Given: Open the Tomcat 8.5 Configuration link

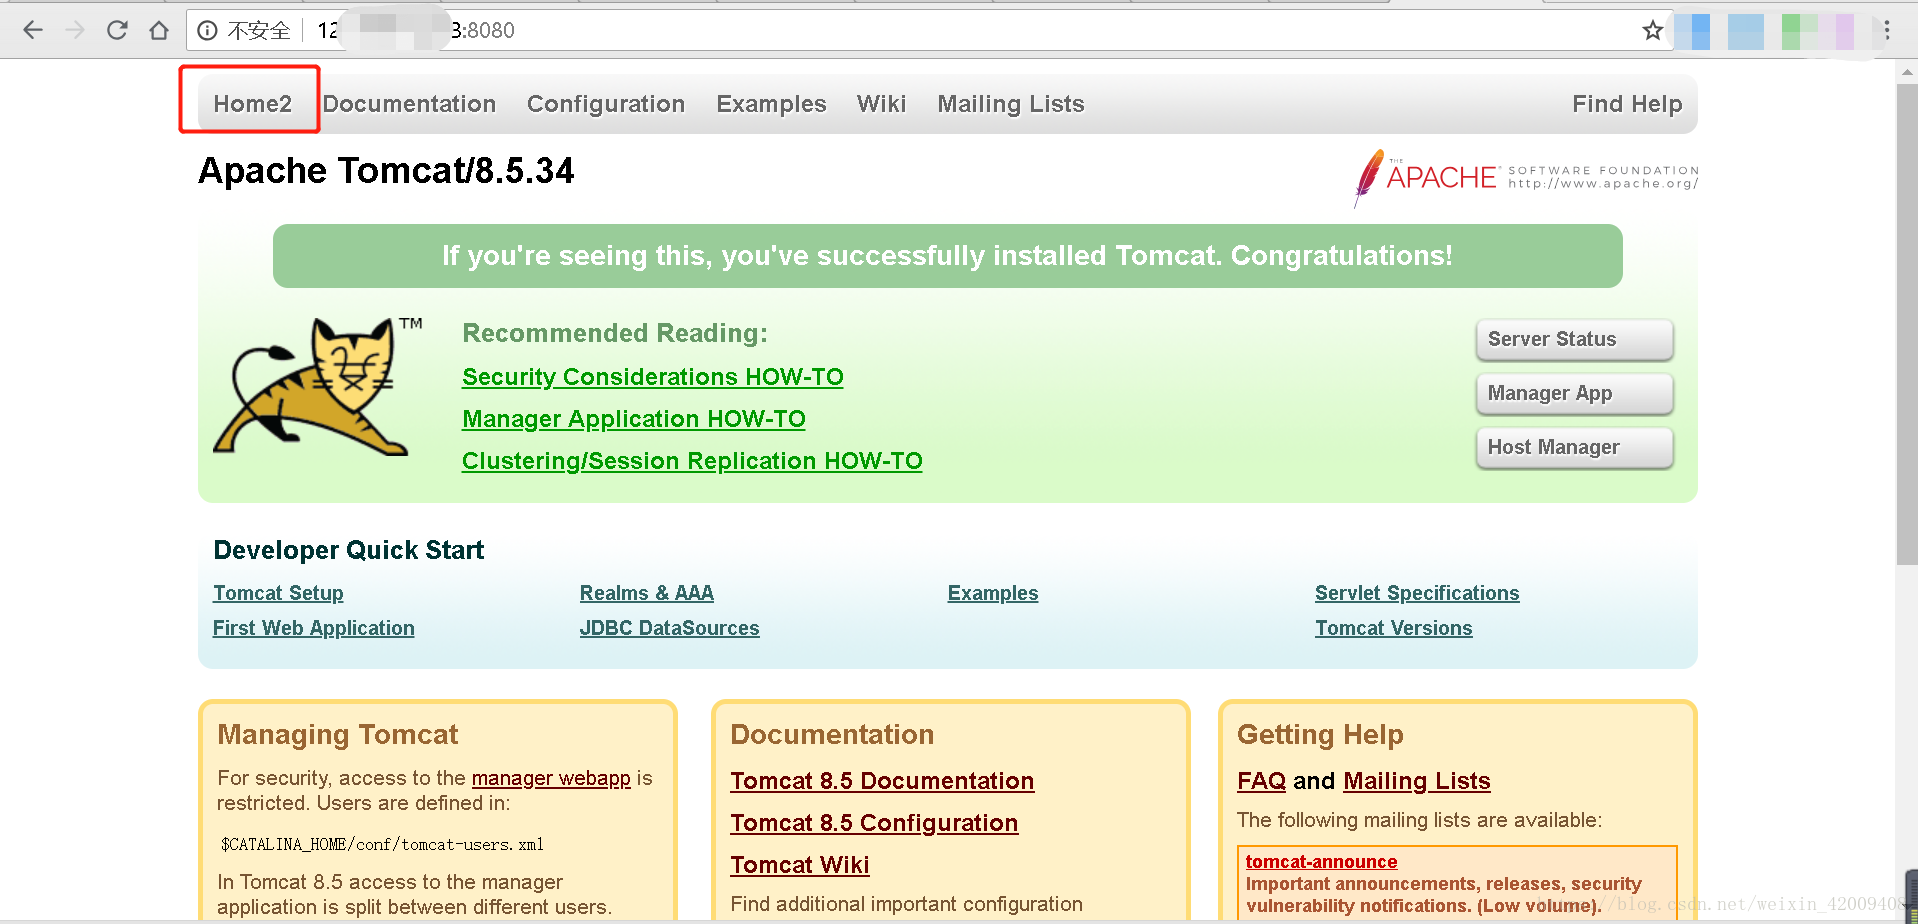Looking at the screenshot, I should pyautogui.click(x=874, y=823).
